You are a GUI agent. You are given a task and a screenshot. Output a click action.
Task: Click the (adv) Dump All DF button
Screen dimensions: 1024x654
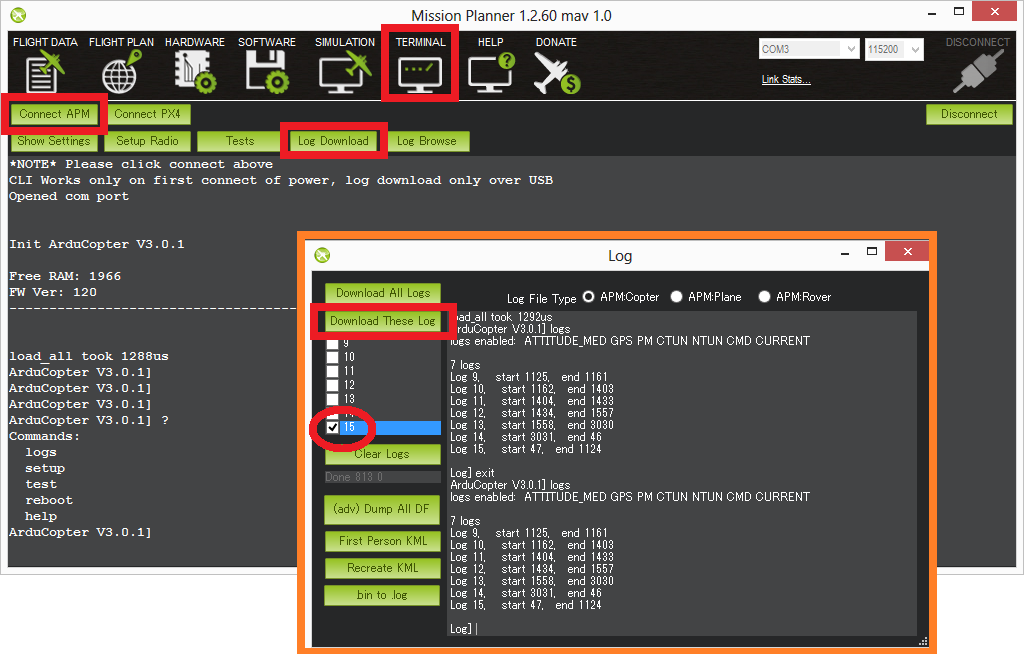pyautogui.click(x=381, y=509)
